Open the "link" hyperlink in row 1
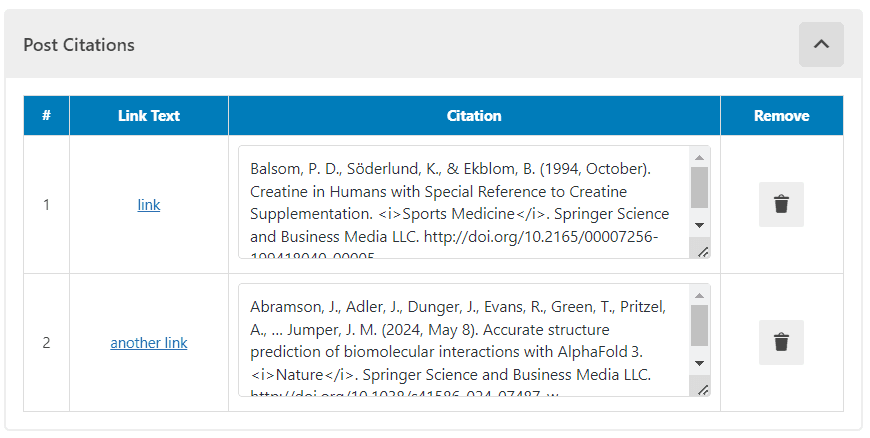 [x=149, y=205]
